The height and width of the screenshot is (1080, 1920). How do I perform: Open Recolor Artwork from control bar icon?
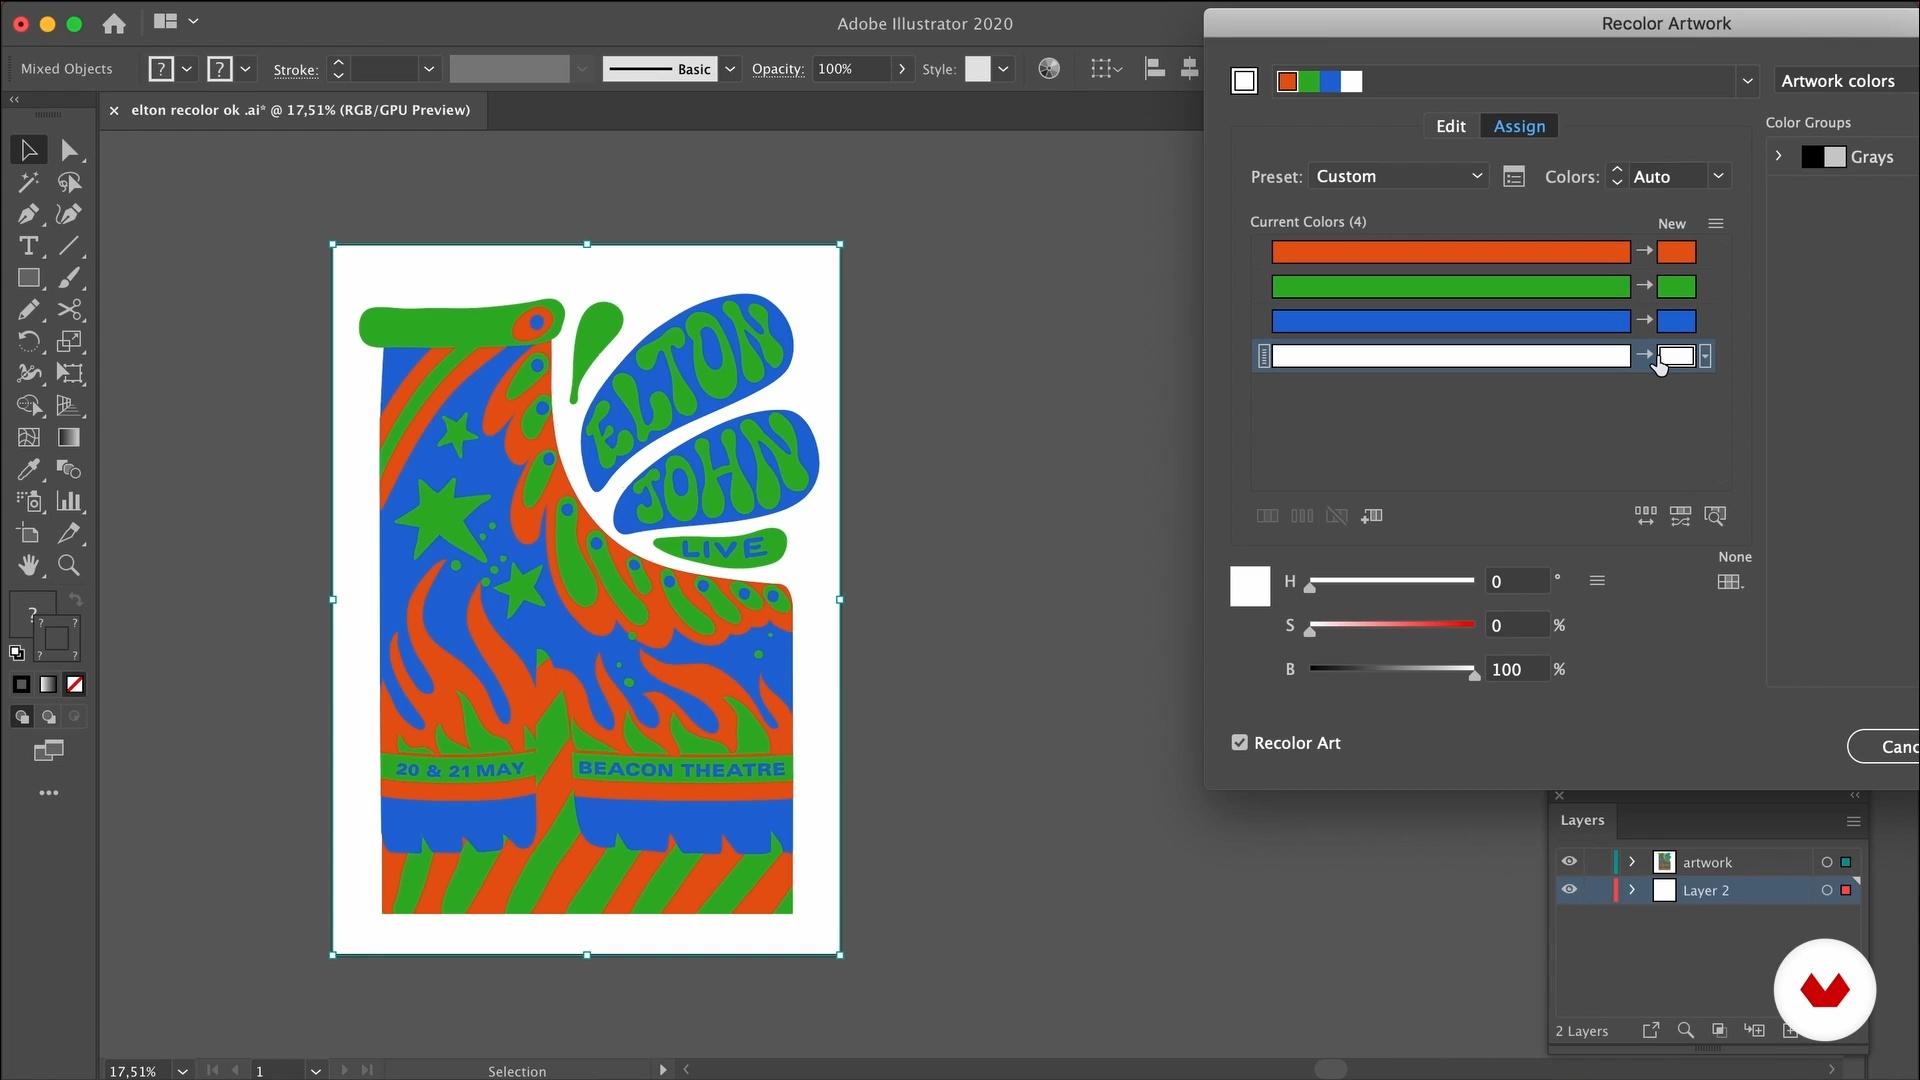pos(1049,69)
